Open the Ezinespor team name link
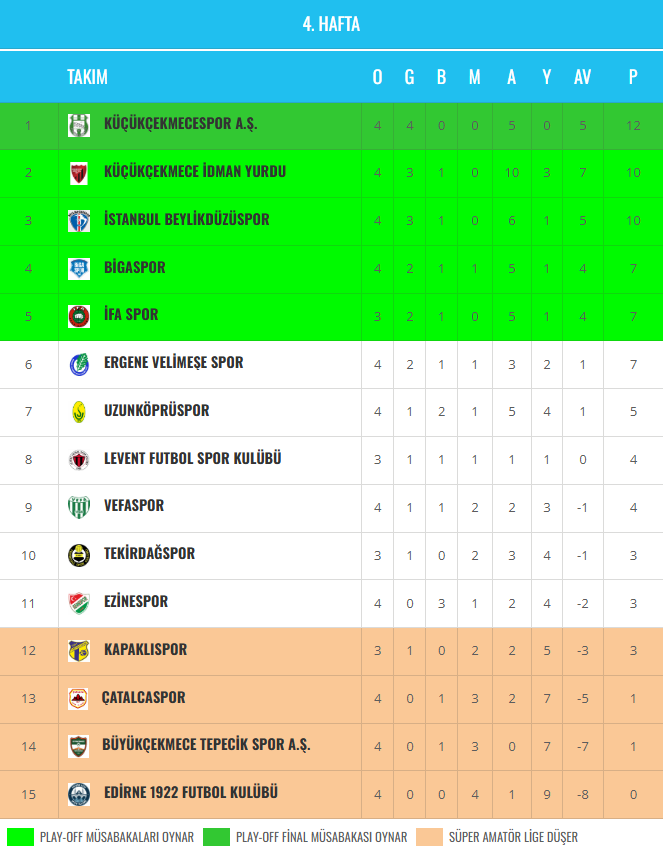Image resolution: width=663 pixels, height=849 pixels. point(136,602)
